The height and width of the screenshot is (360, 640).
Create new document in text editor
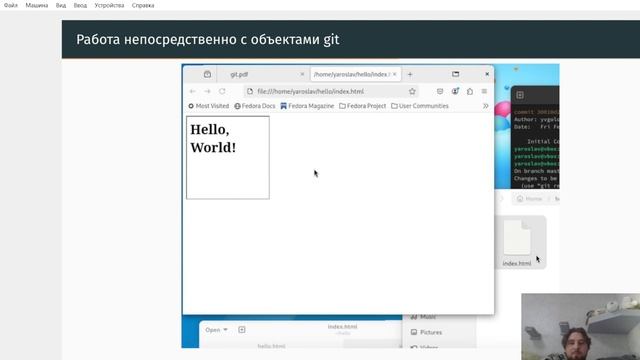(x=242, y=330)
